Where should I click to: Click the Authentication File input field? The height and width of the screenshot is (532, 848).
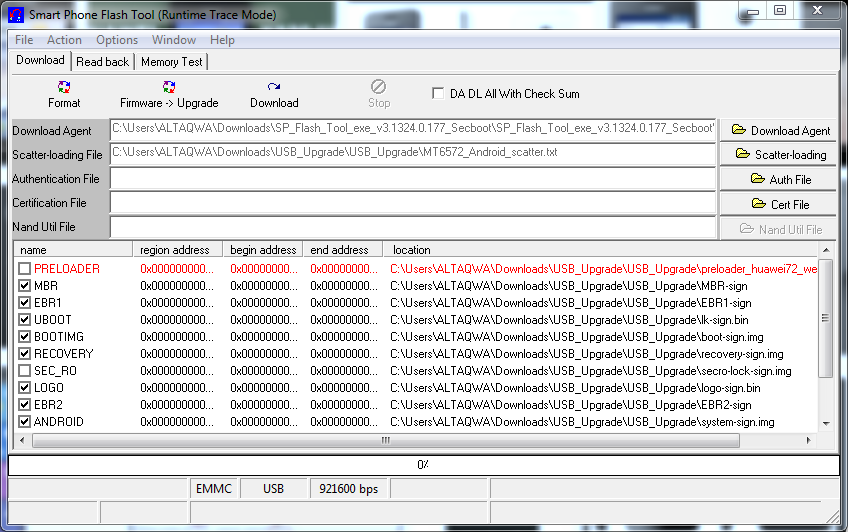point(413,178)
